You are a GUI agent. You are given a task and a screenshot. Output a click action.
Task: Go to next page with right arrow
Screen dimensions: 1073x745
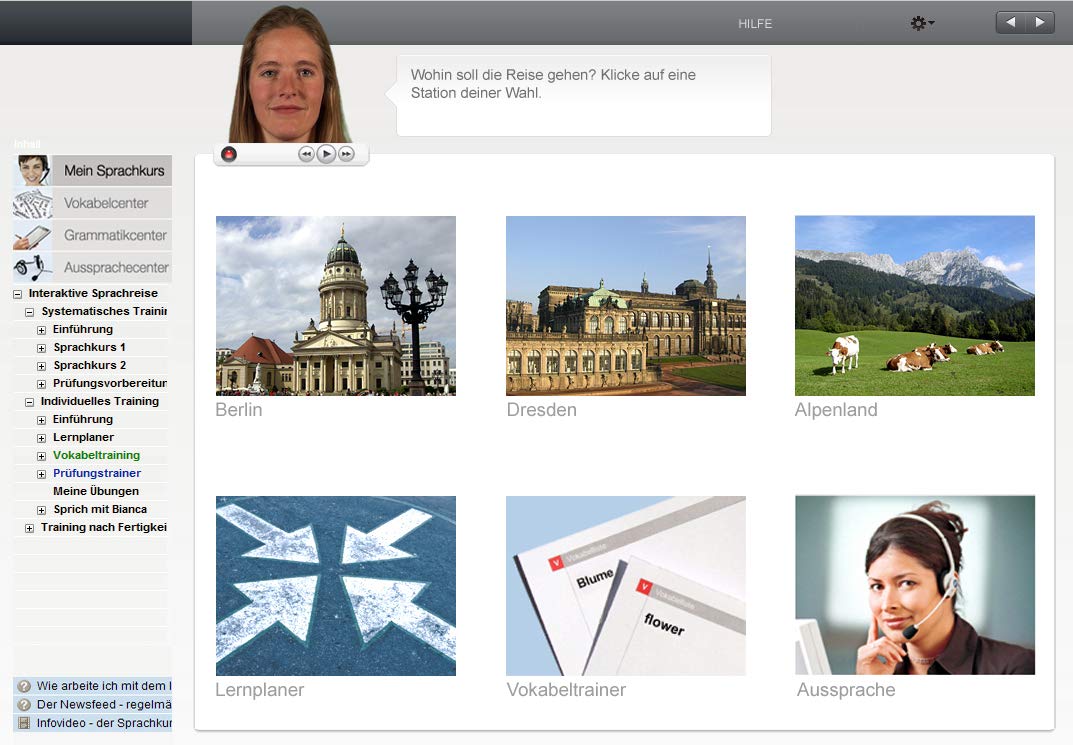pyautogui.click(x=1039, y=23)
